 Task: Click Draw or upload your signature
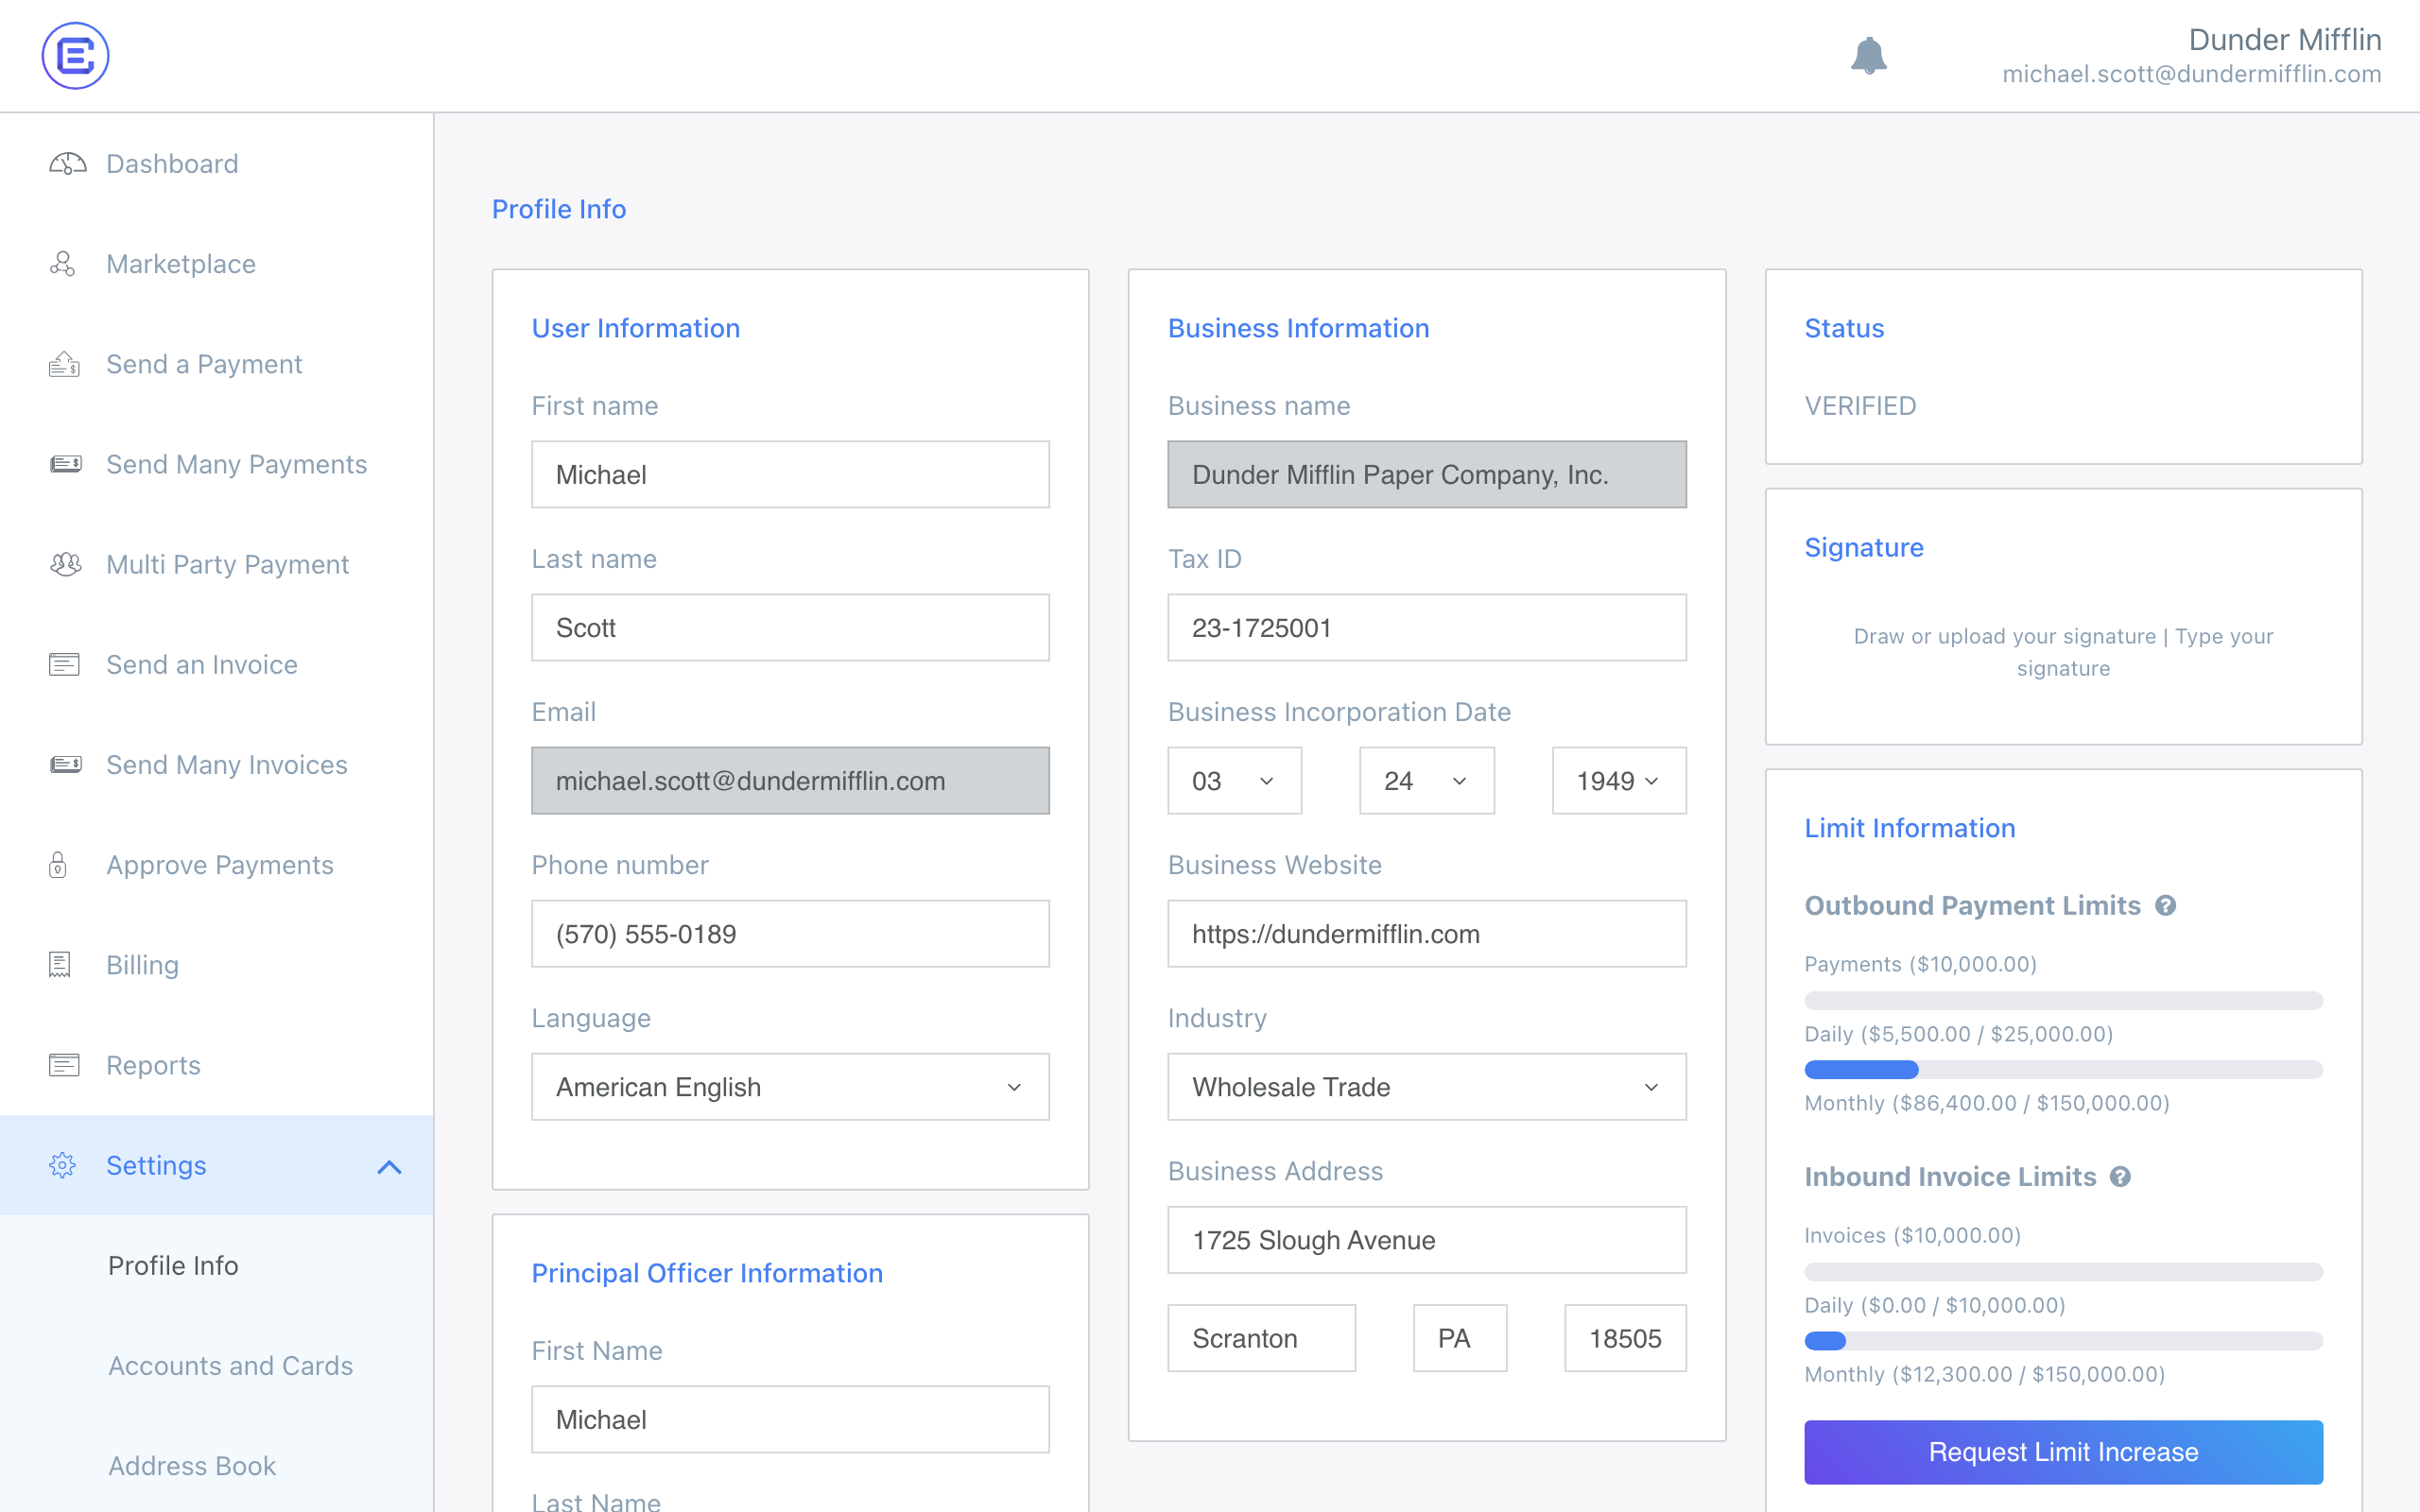coord(2004,636)
